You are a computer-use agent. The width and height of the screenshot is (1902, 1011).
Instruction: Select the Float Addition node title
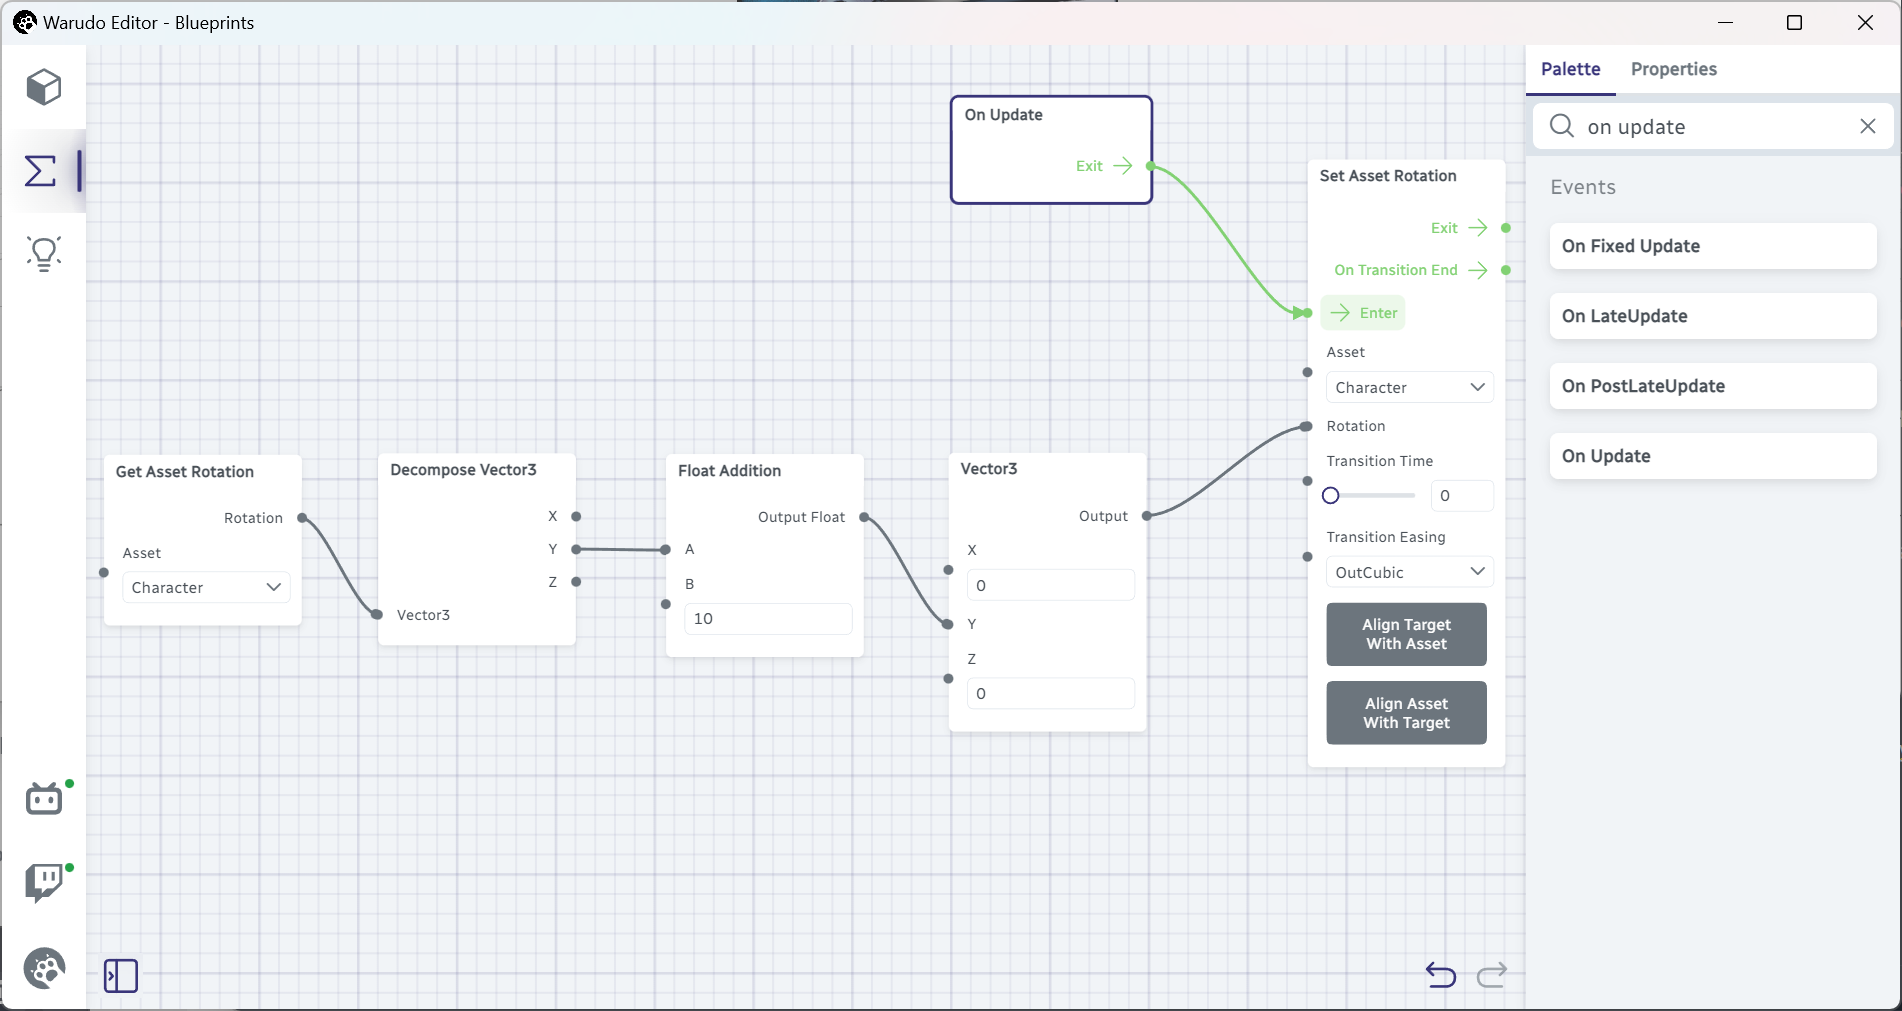click(x=729, y=471)
